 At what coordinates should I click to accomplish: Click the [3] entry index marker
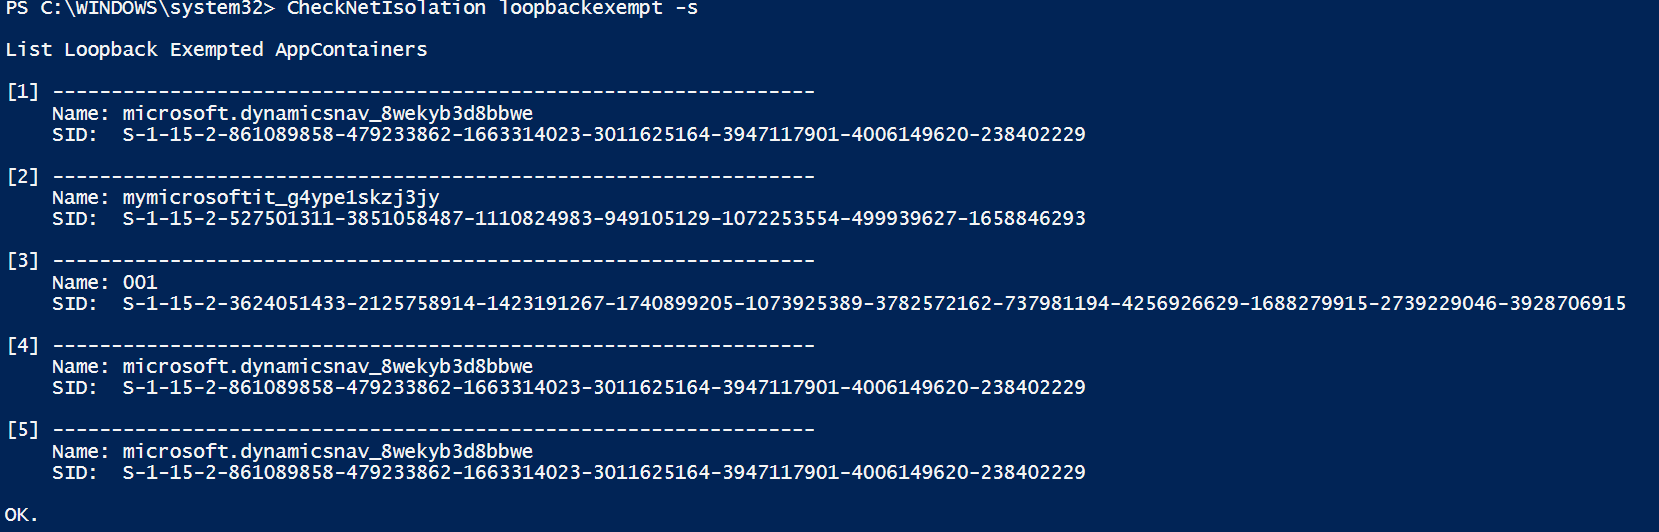point(22,261)
